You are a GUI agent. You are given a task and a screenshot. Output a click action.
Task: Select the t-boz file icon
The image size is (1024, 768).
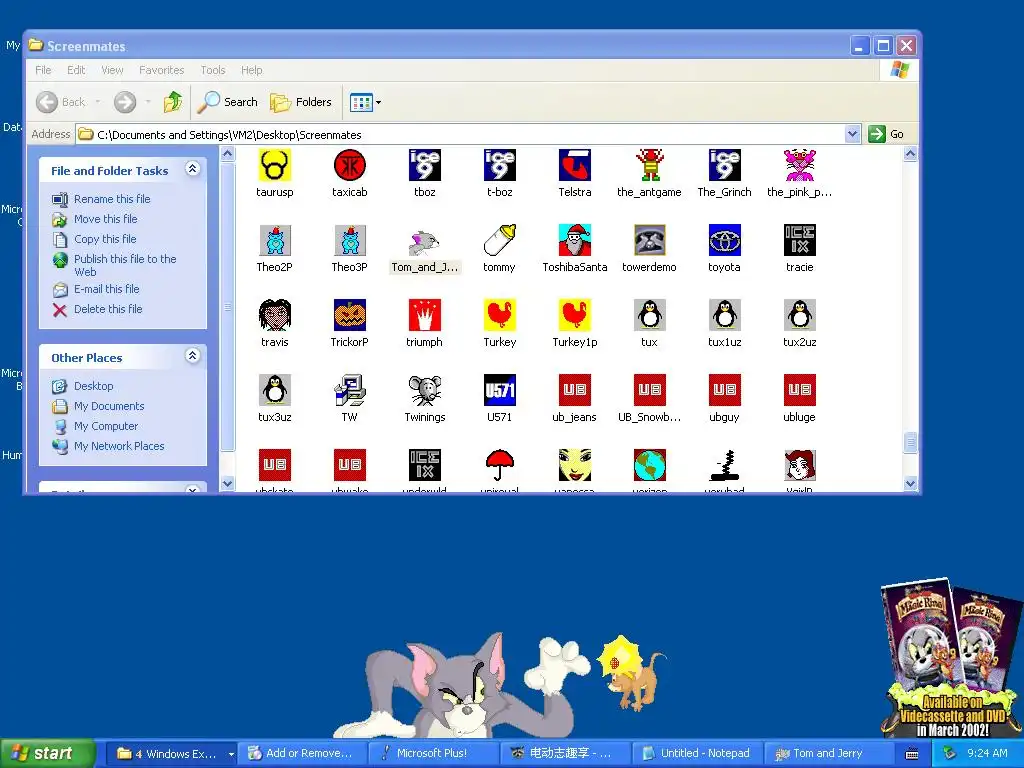(x=500, y=165)
